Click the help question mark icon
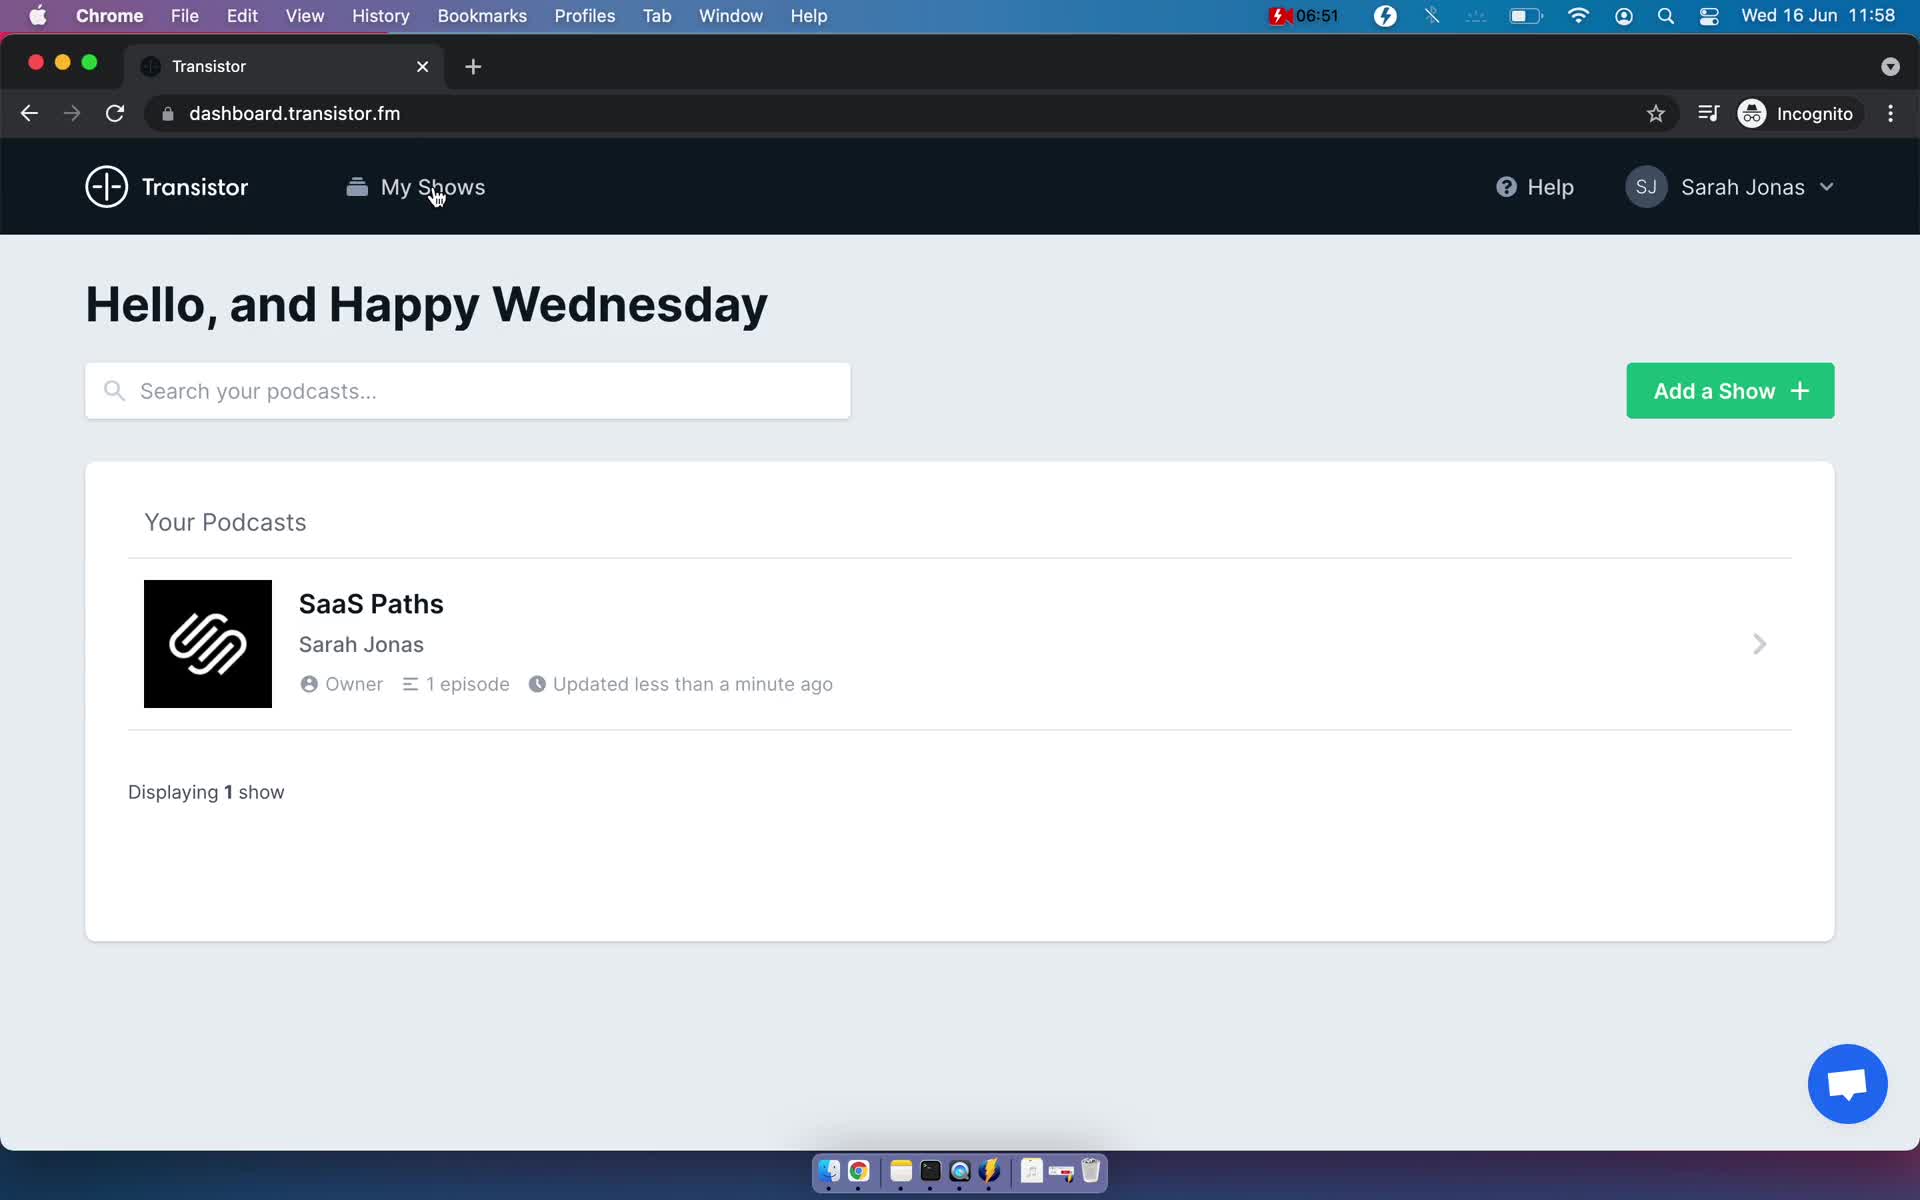Viewport: 1920px width, 1200px height. [x=1507, y=187]
